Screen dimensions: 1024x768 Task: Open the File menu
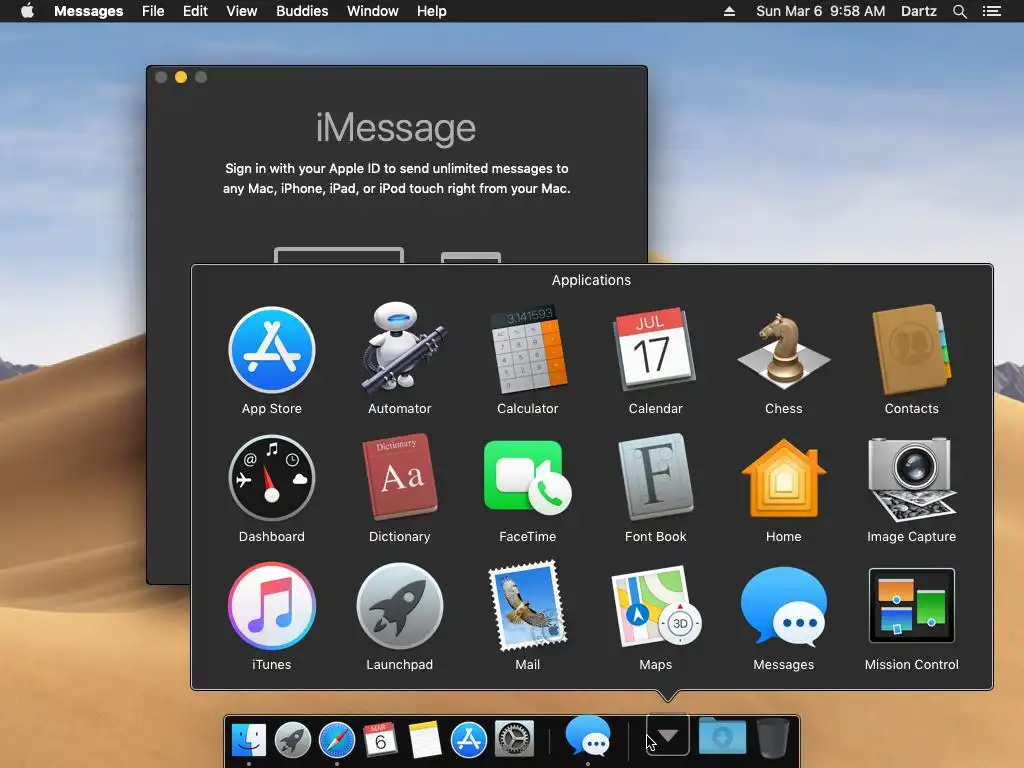pyautogui.click(x=153, y=11)
